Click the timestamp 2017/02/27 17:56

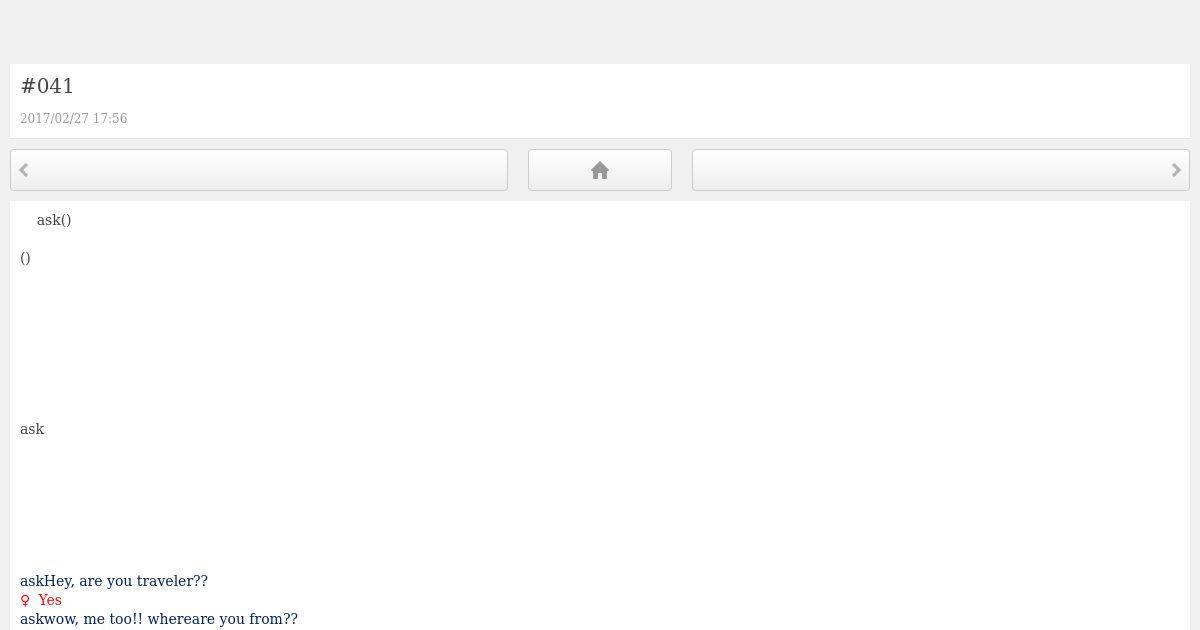tap(73, 118)
